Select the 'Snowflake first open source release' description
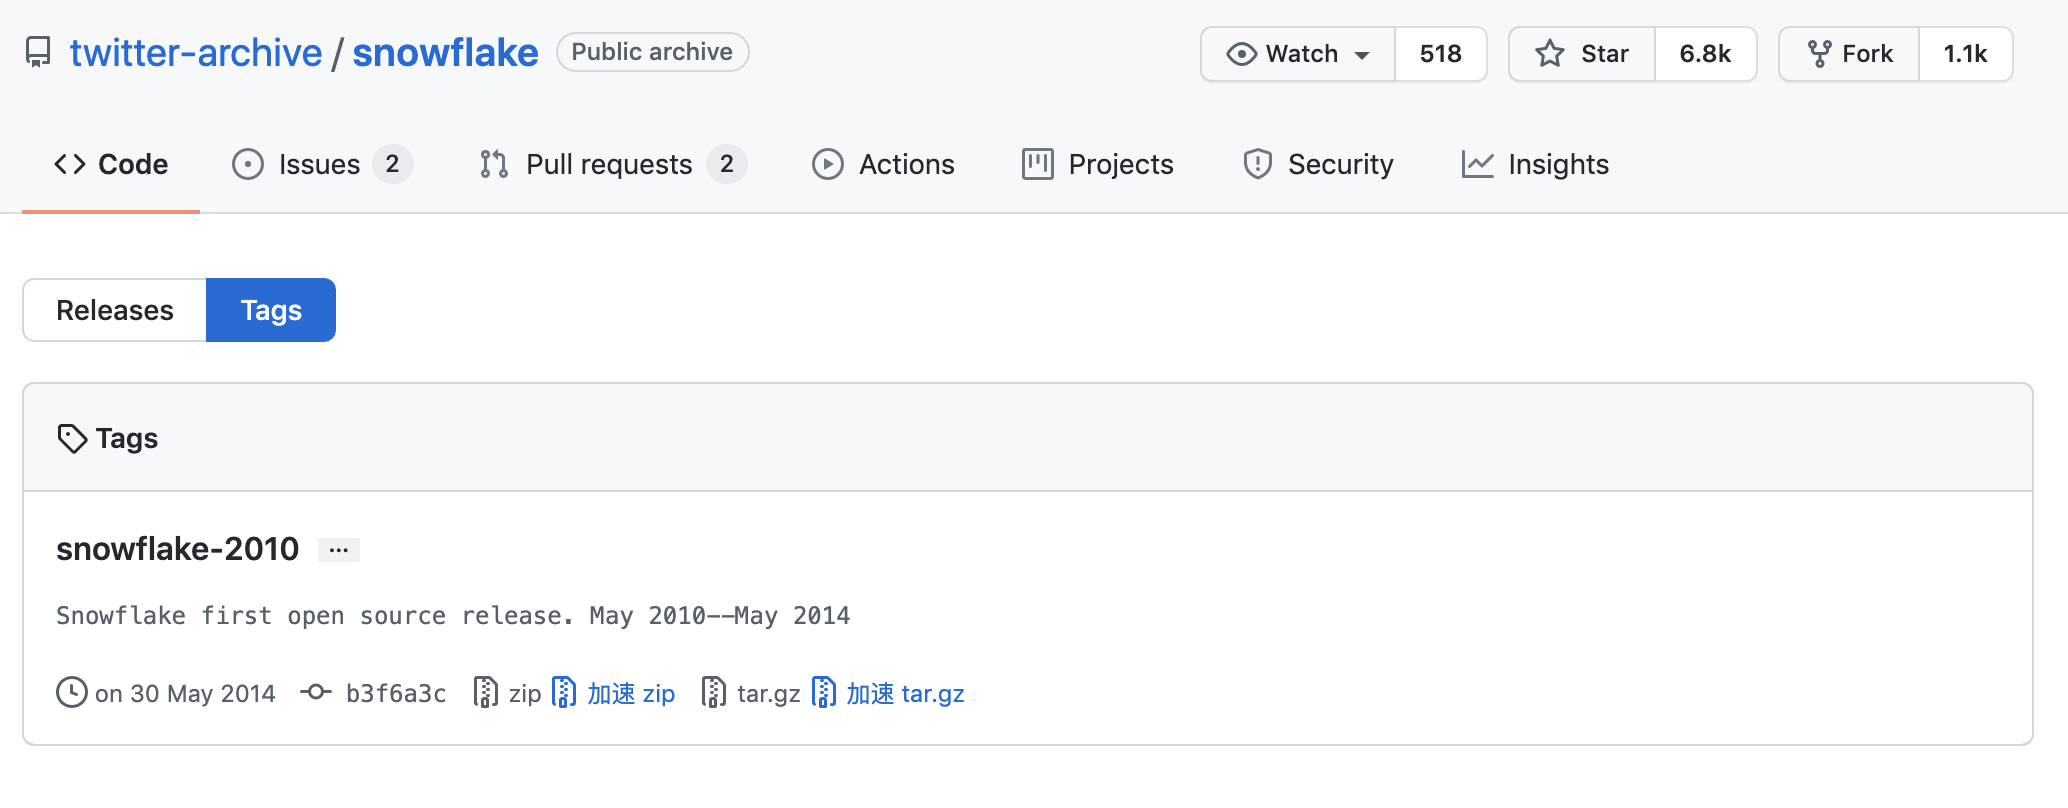The height and width of the screenshot is (808, 2068). 453,615
